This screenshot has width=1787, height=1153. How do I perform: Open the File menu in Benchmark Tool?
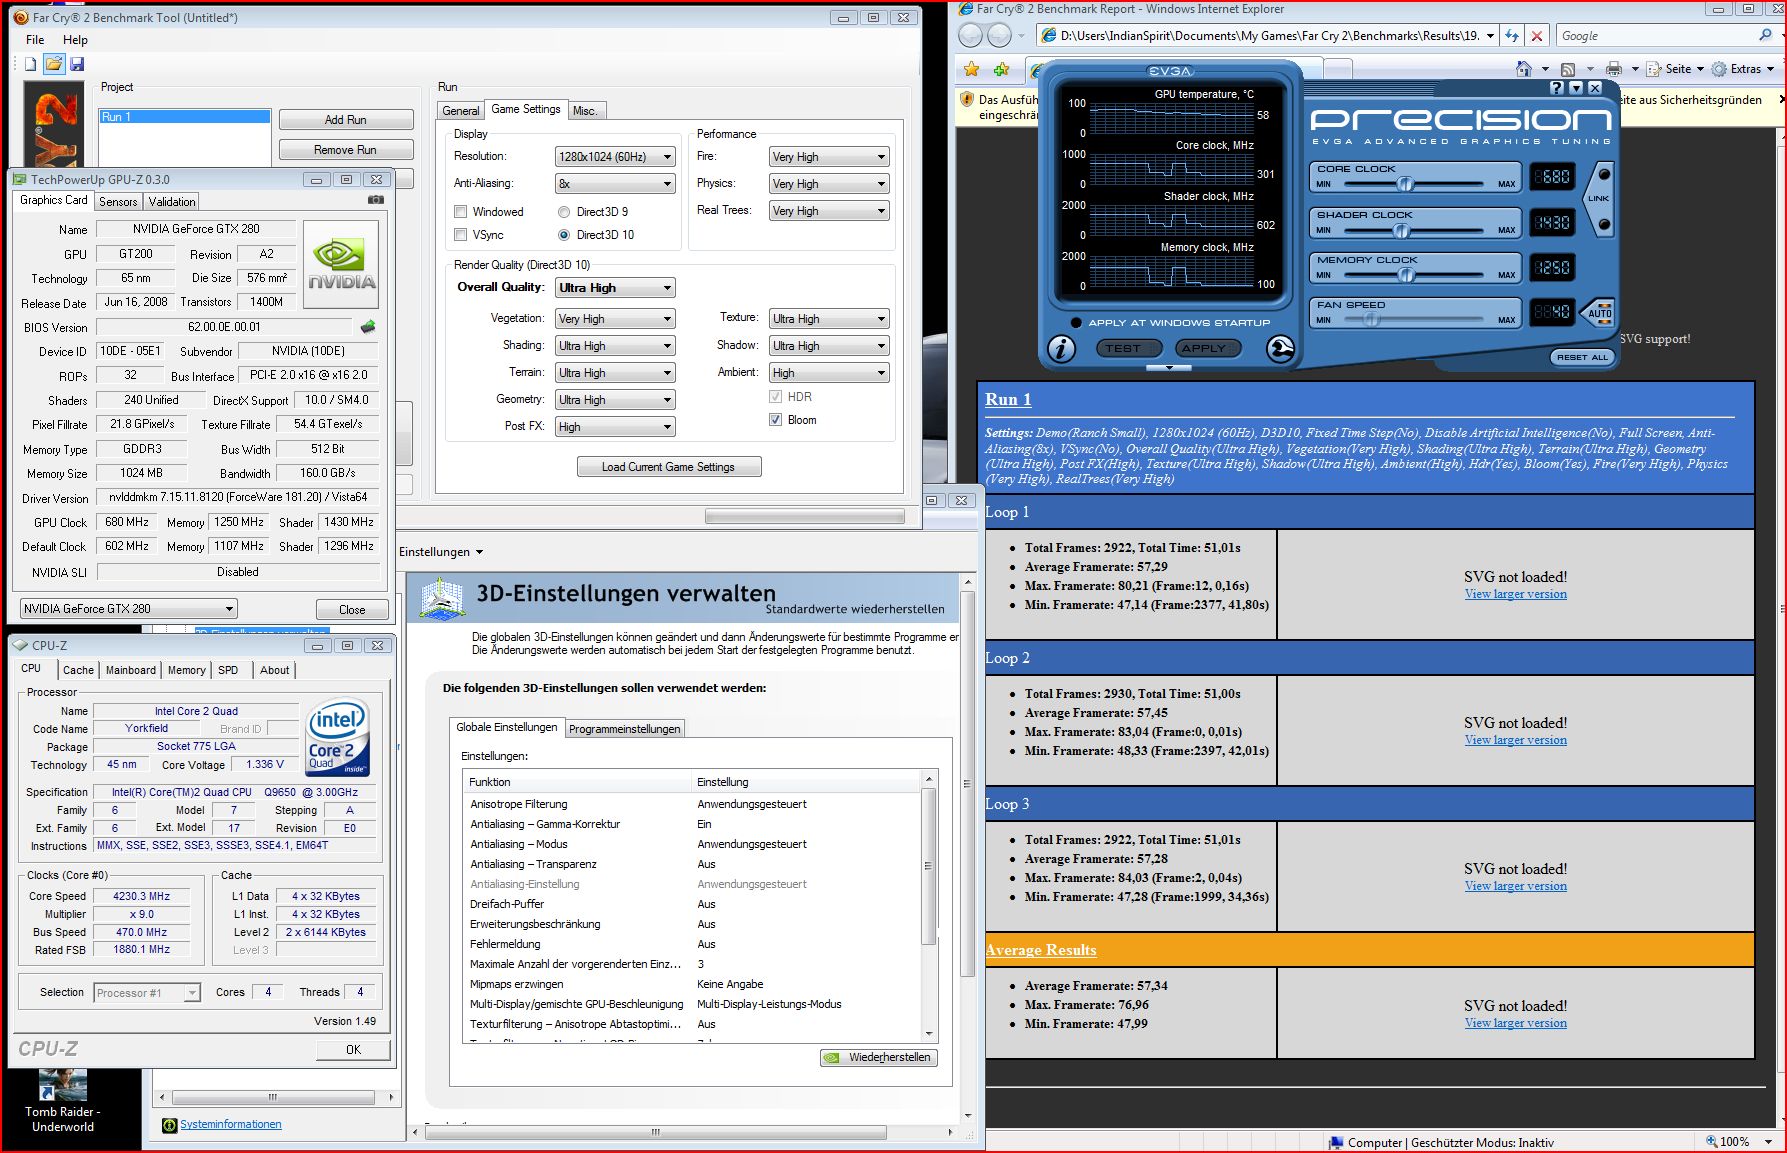(35, 40)
